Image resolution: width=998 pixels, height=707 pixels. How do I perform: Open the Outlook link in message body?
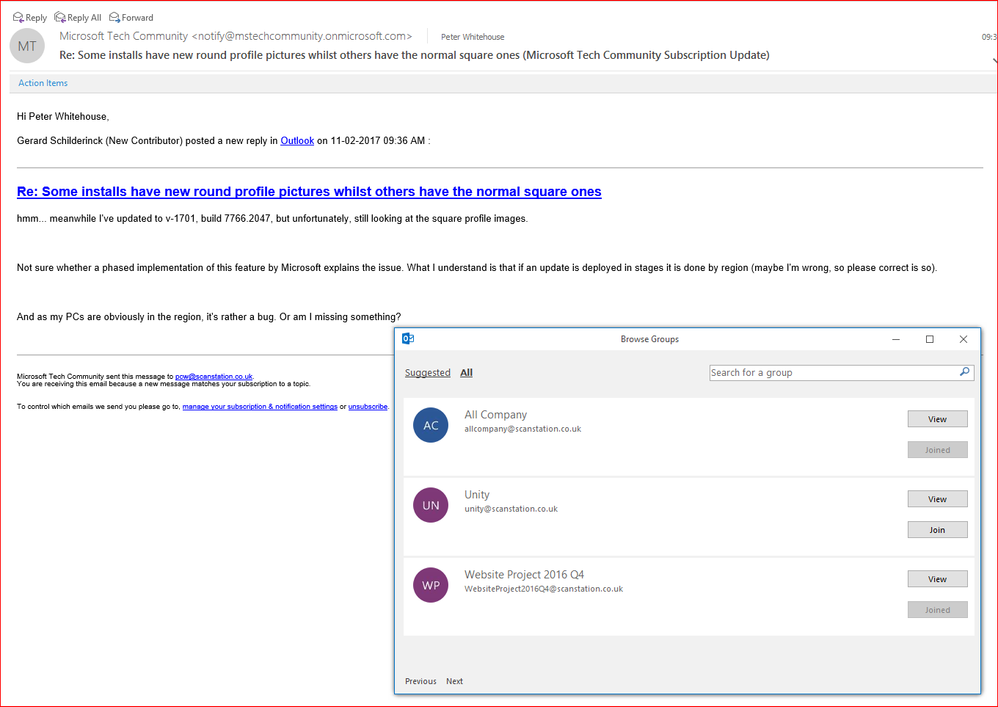pos(297,141)
